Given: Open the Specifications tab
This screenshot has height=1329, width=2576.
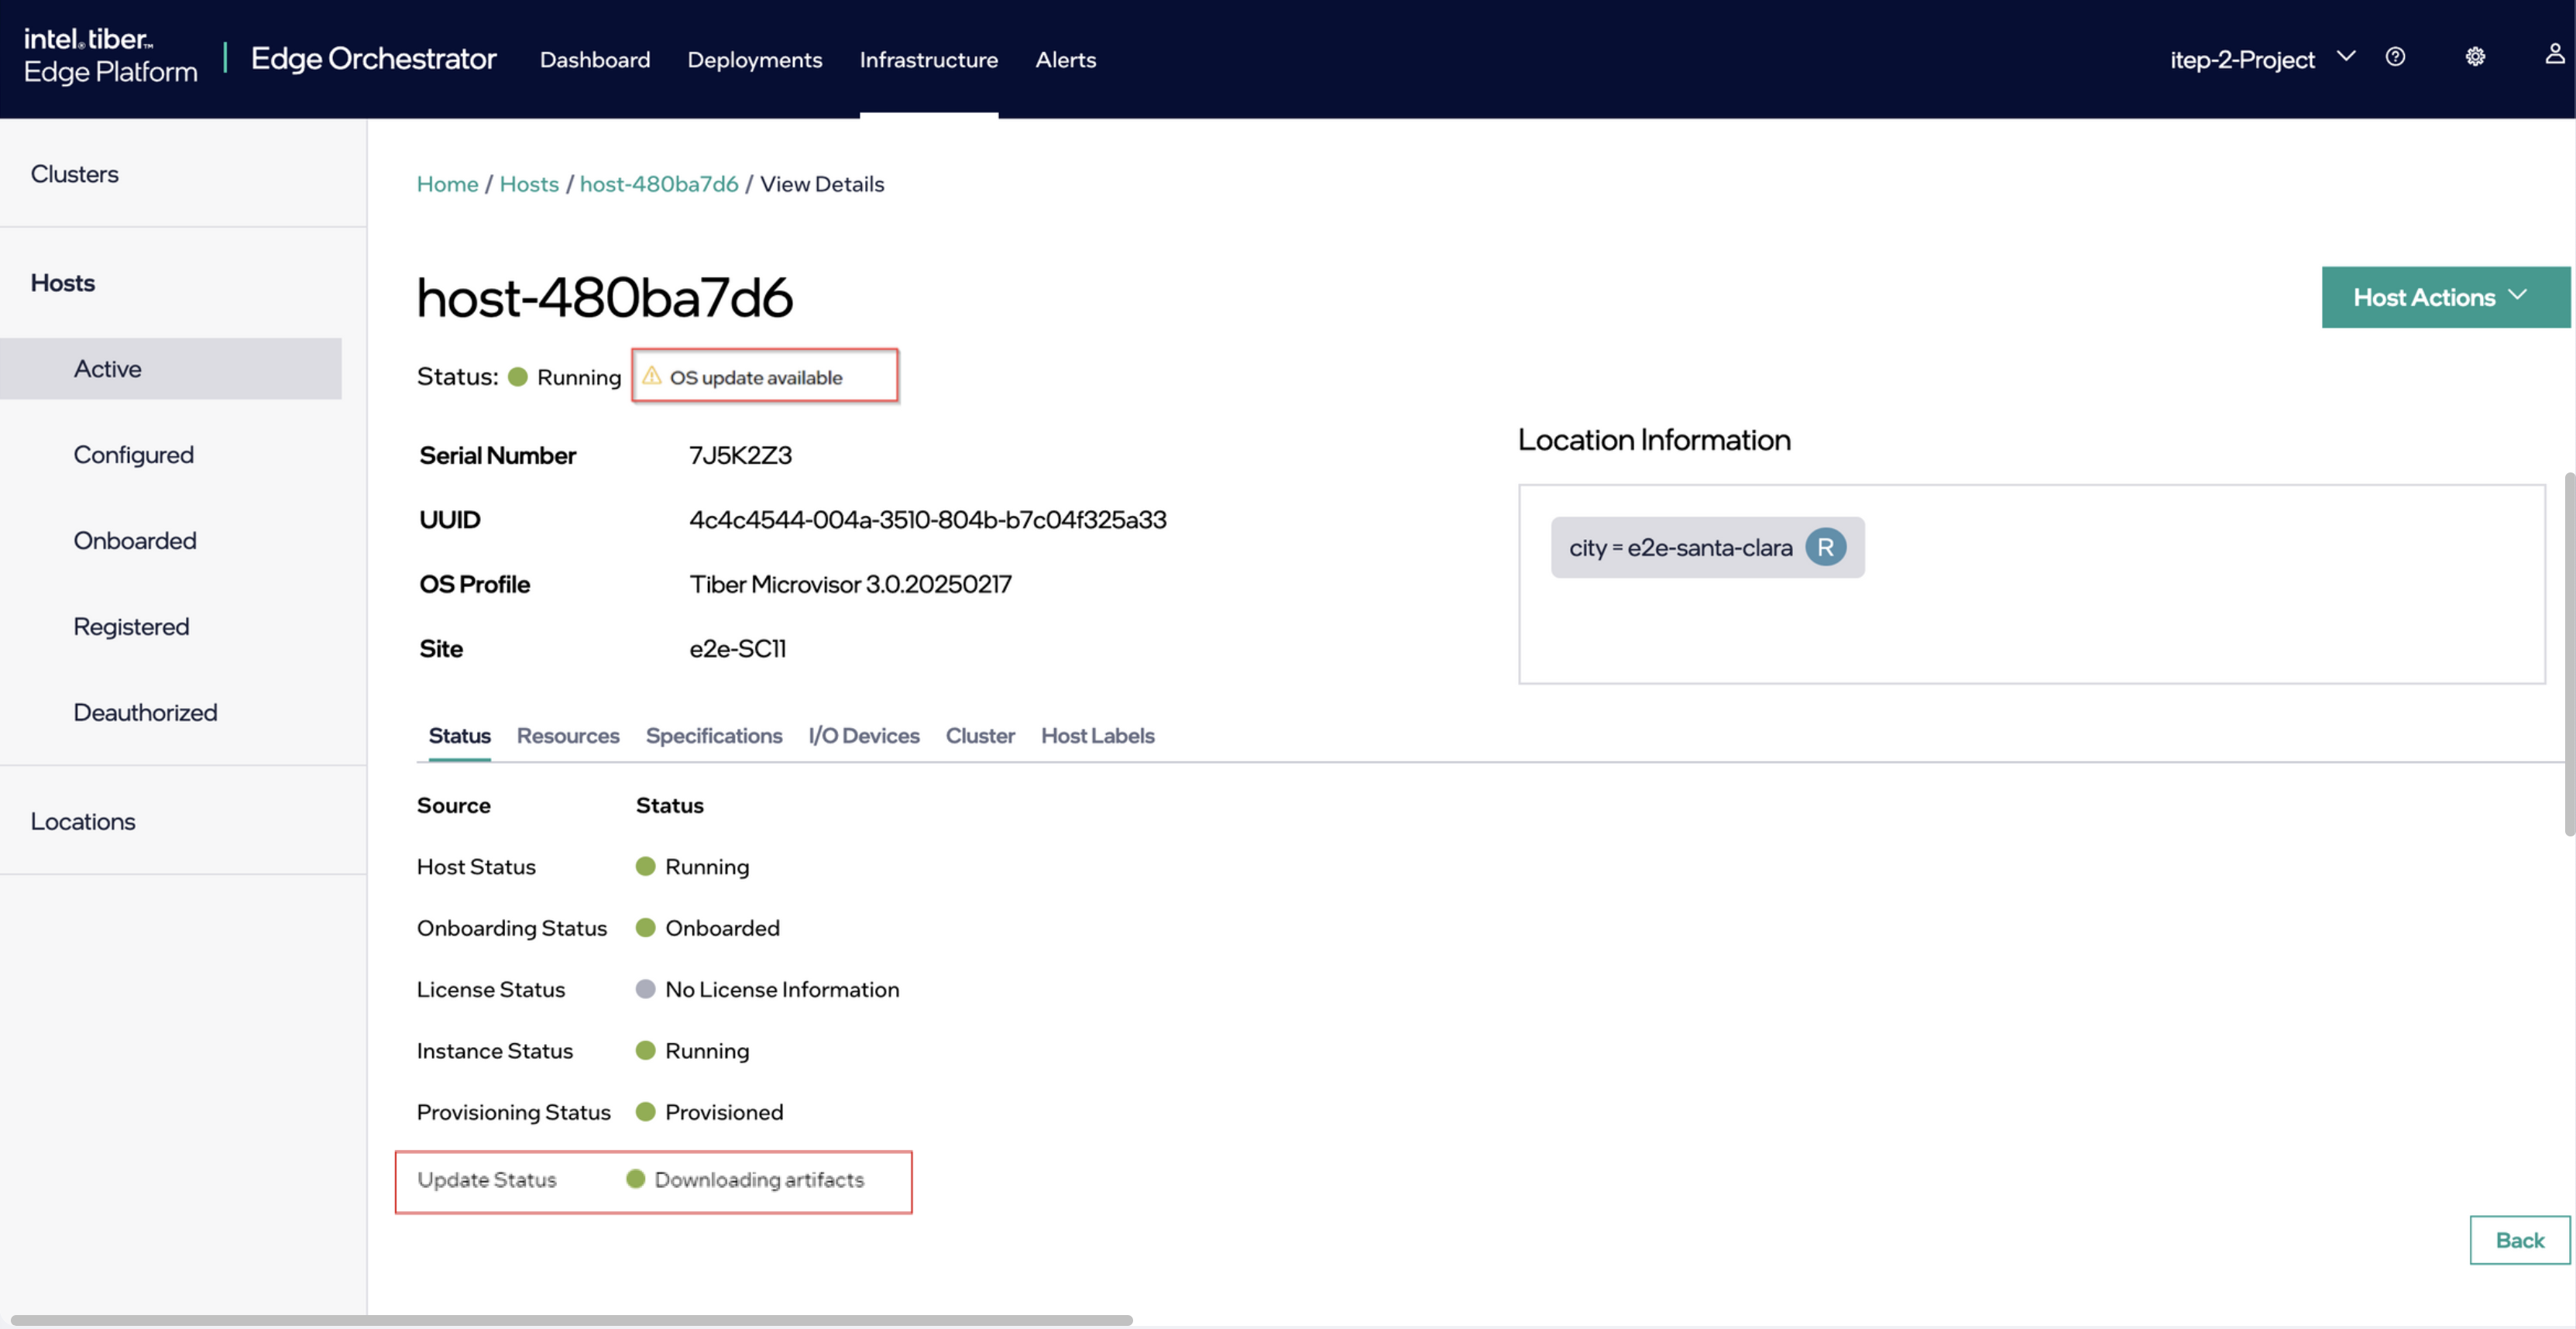Looking at the screenshot, I should click(x=713, y=736).
